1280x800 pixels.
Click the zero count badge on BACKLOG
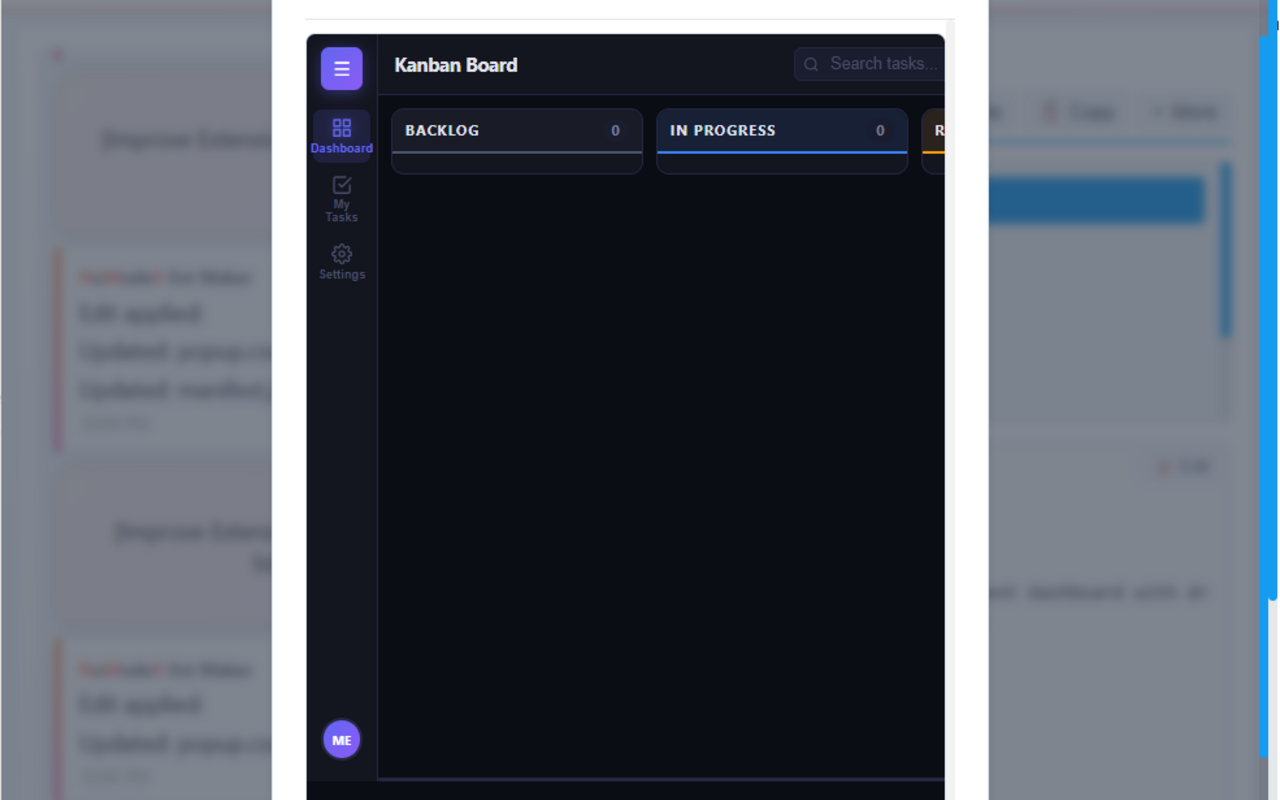[x=615, y=130]
